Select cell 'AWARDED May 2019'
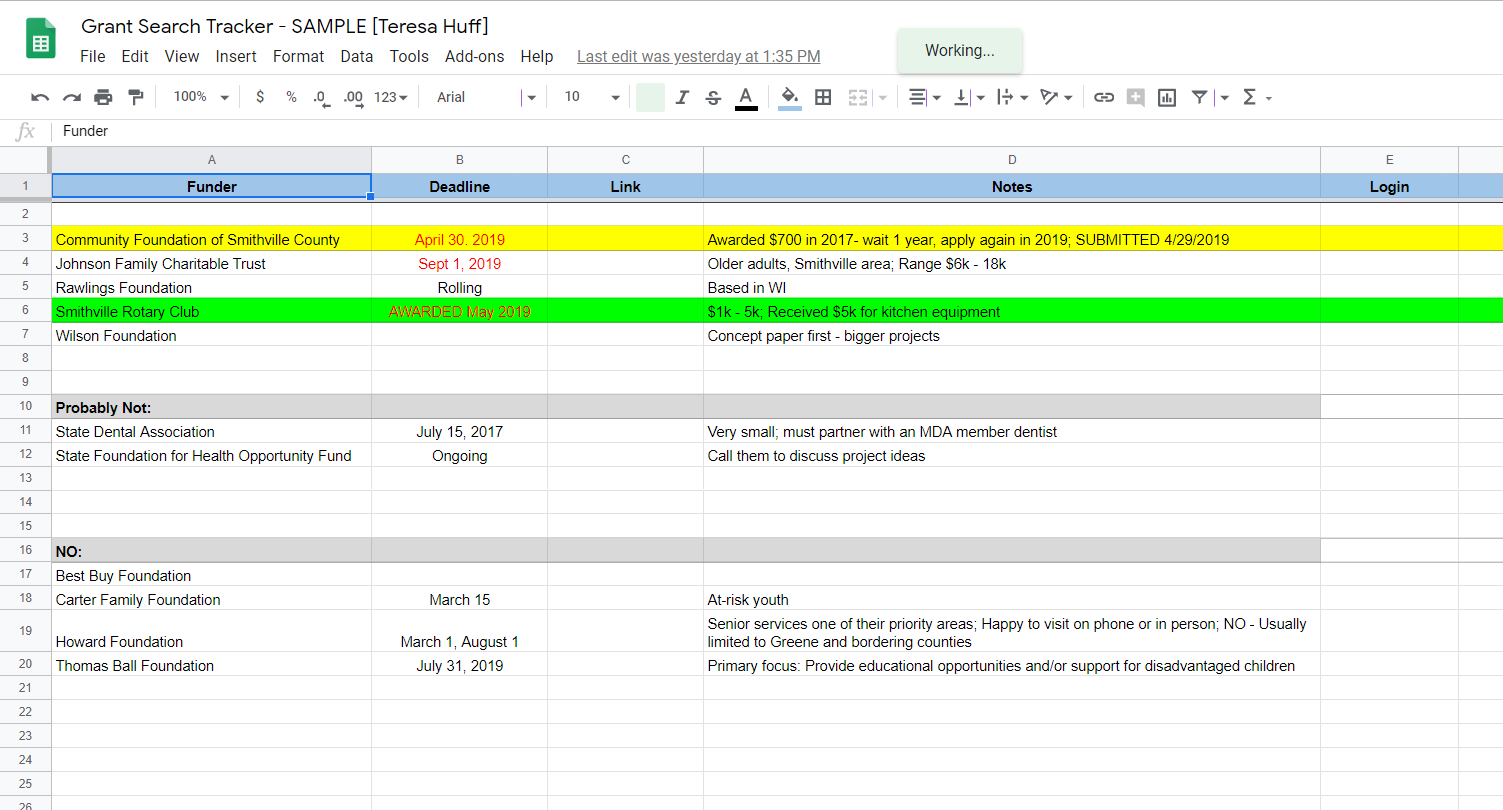This screenshot has width=1503, height=810. click(460, 311)
